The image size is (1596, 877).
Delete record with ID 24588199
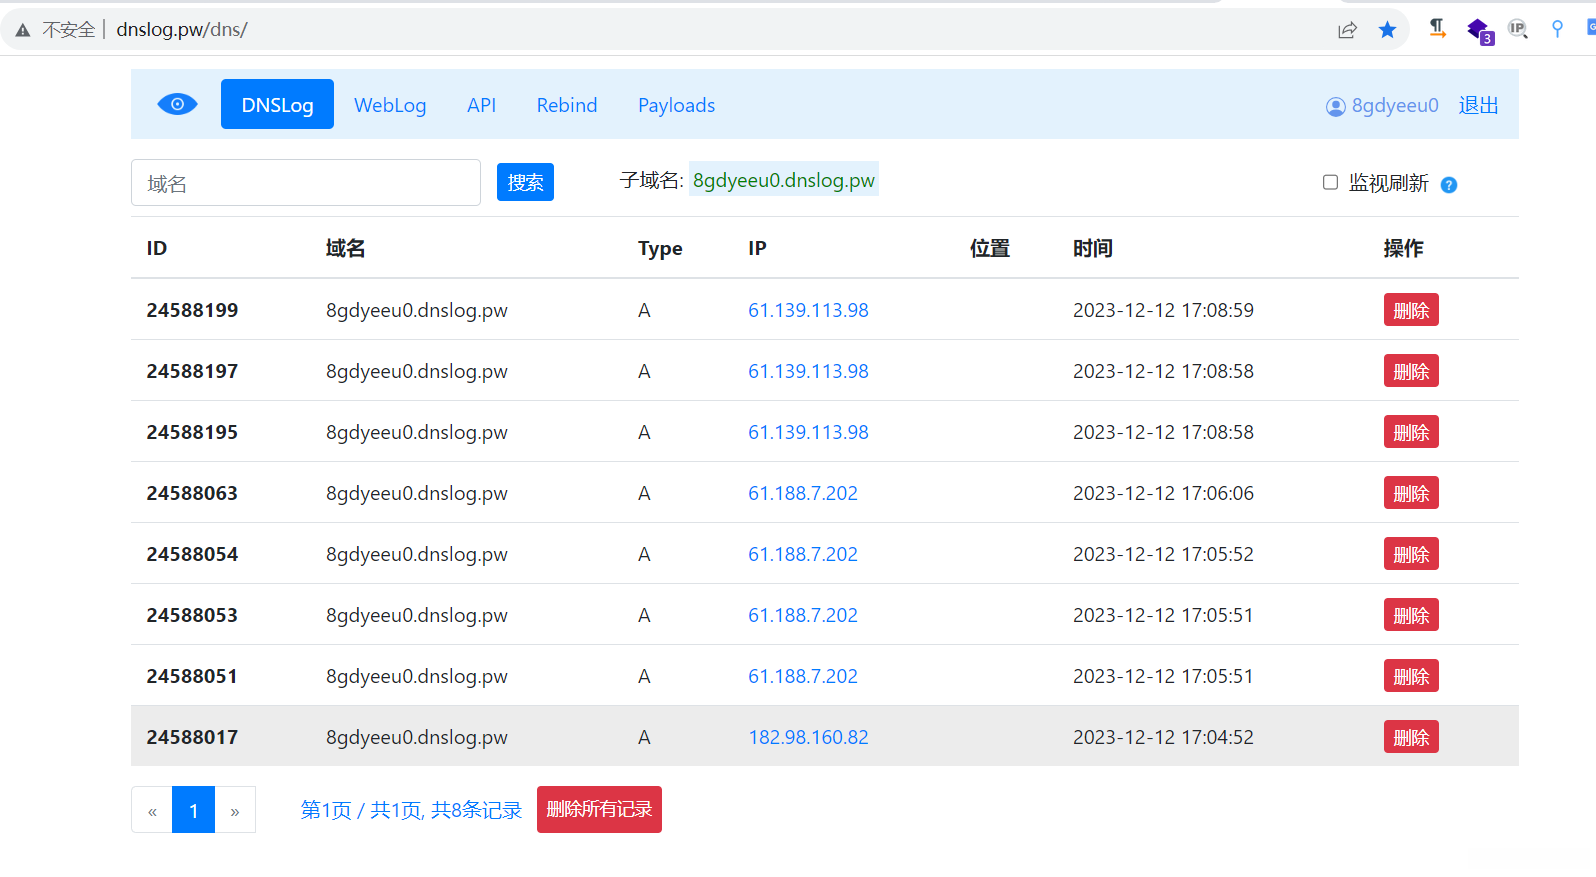[1410, 310]
